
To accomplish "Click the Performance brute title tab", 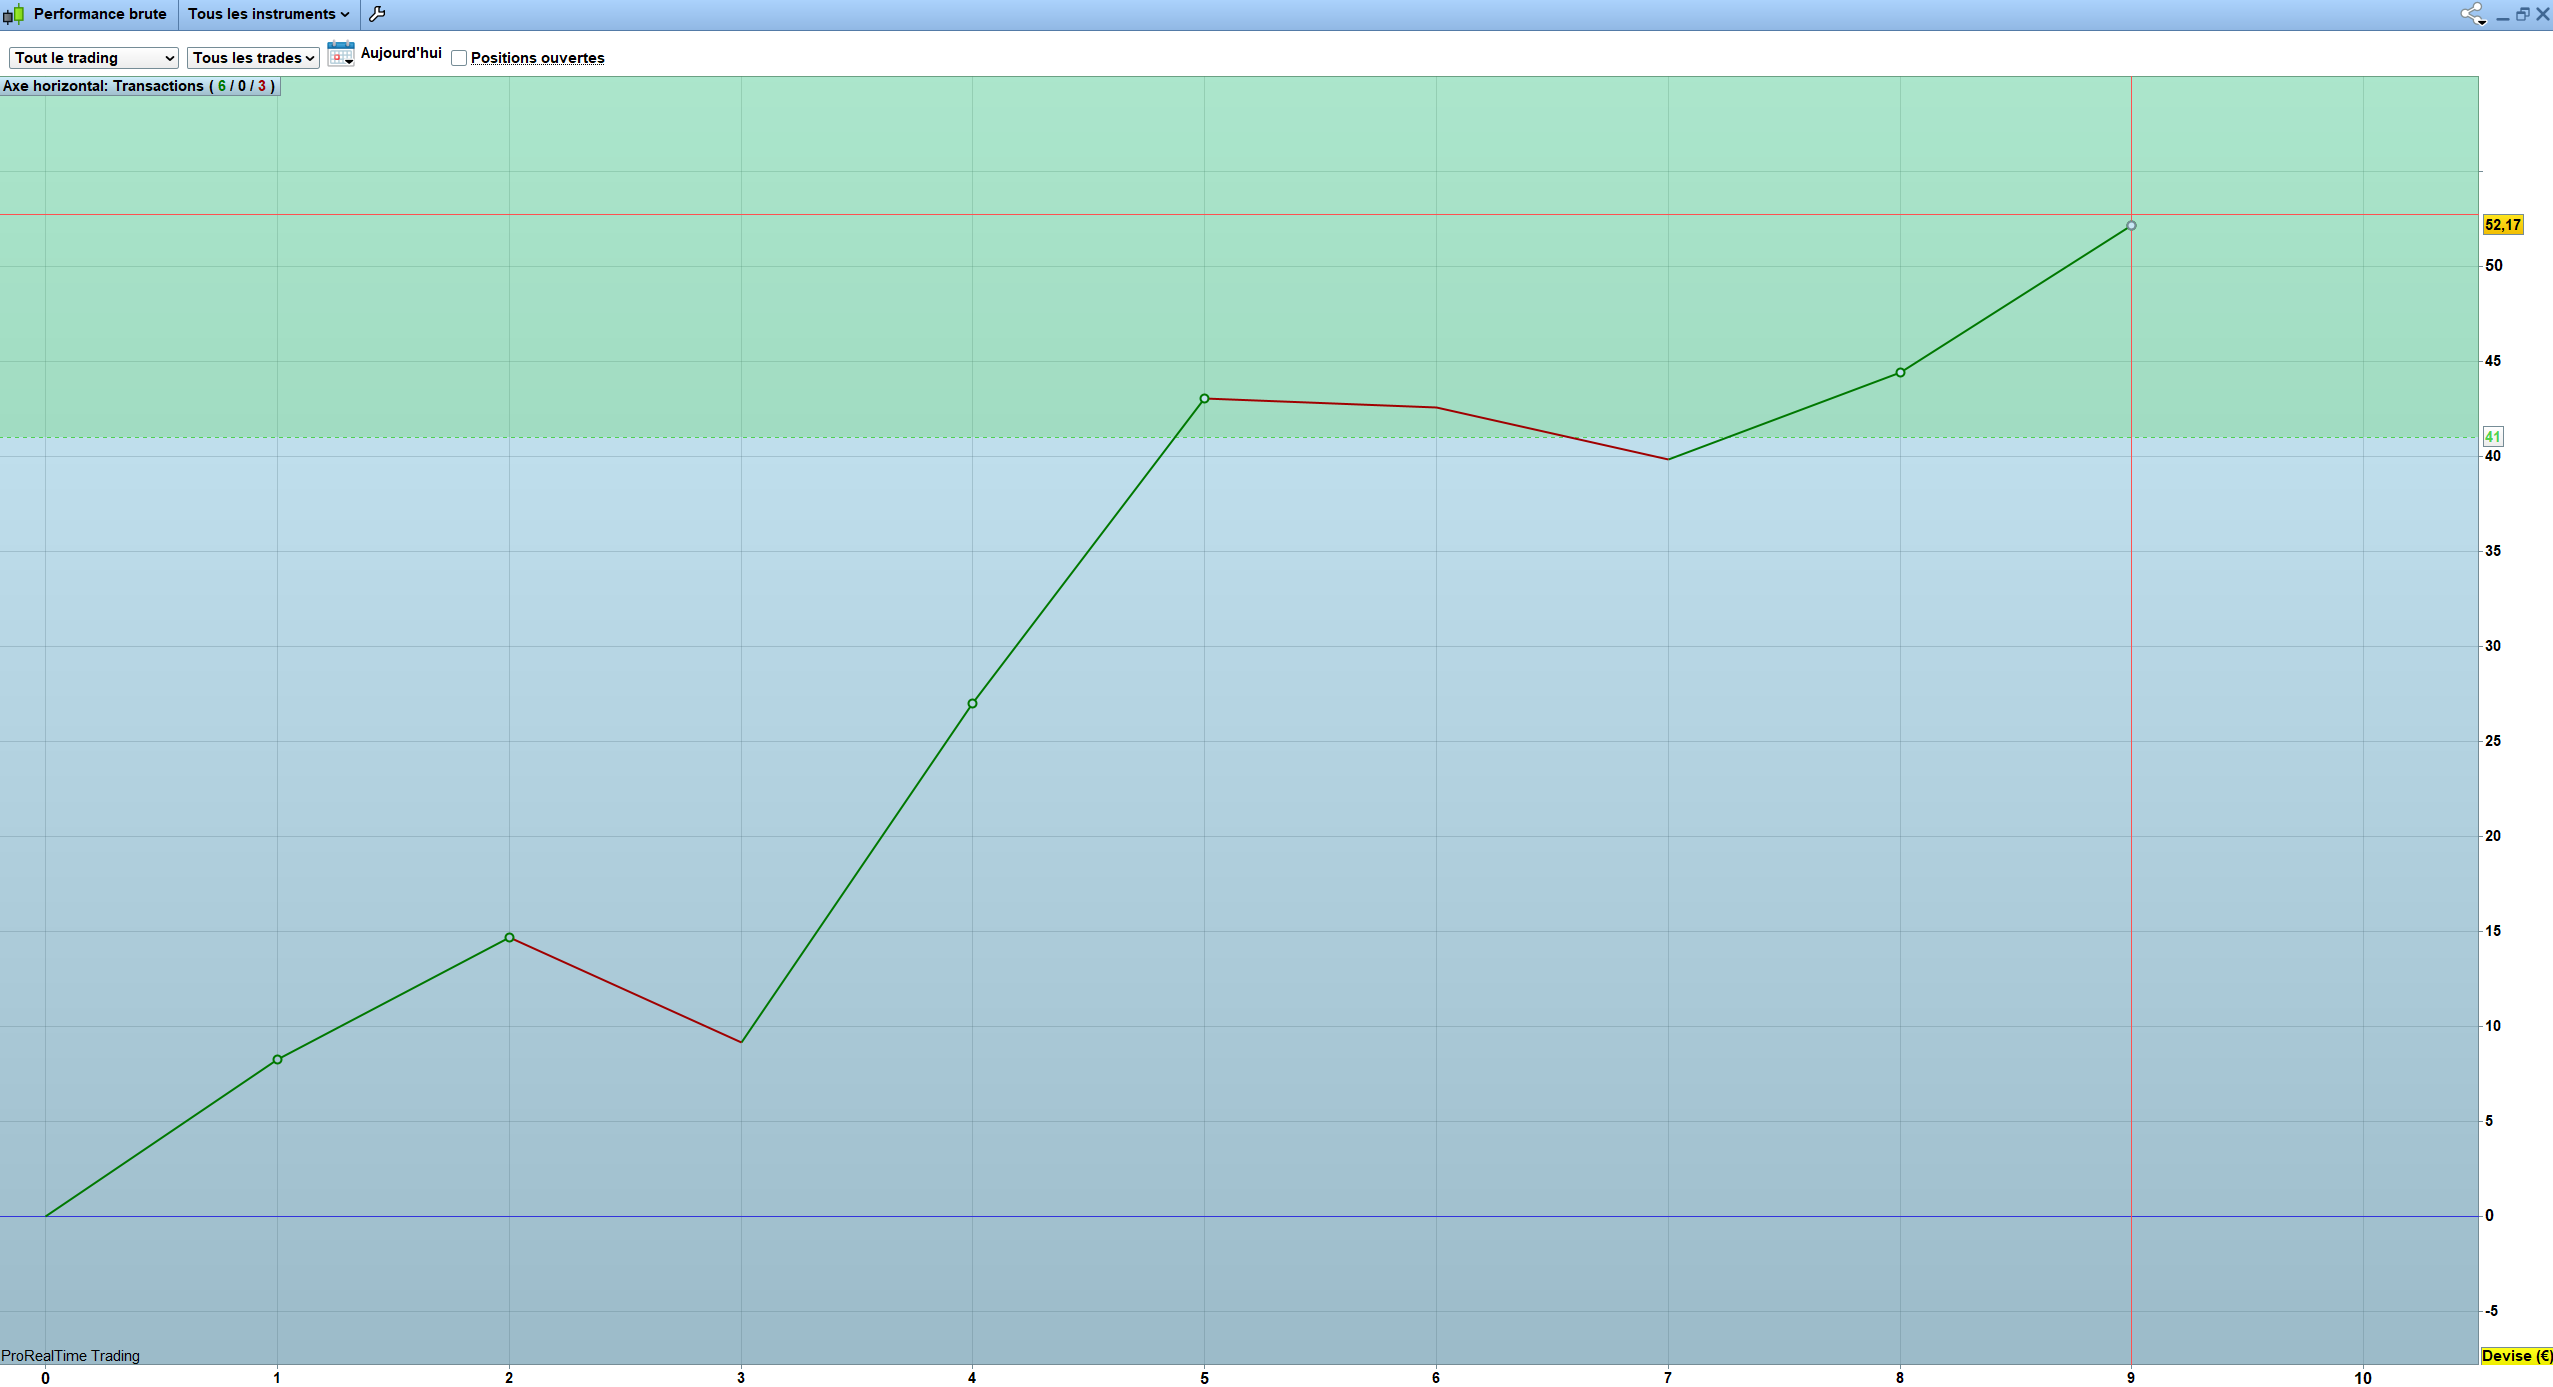I will click(99, 14).
